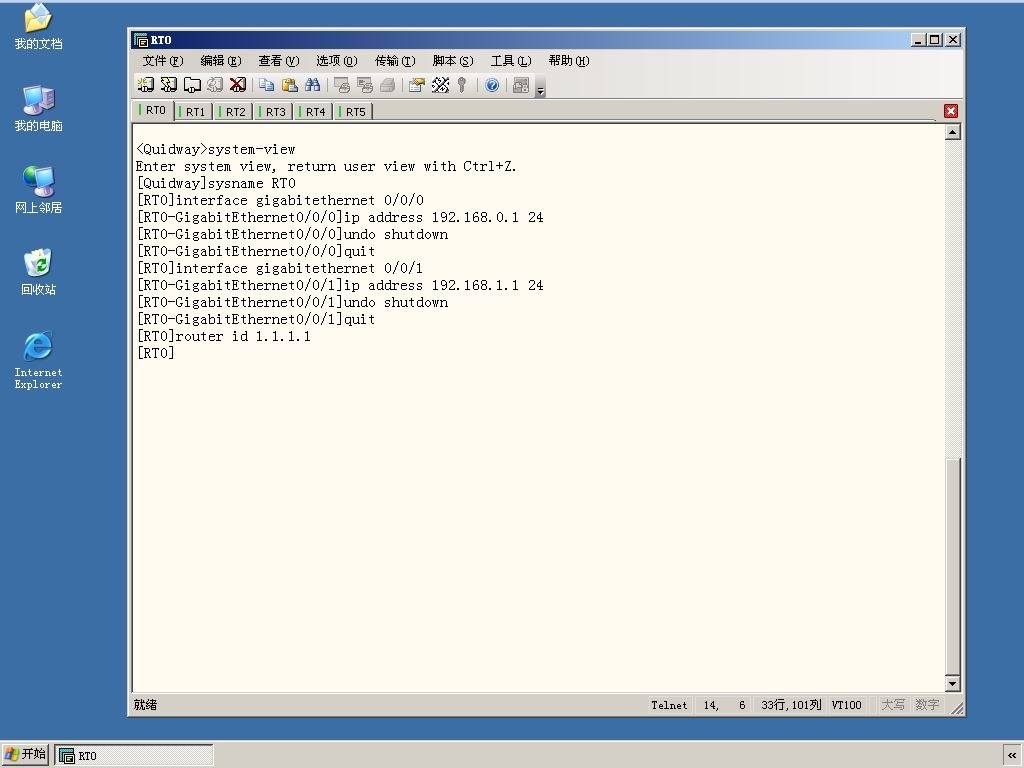Open the 文件(F) menu

(x=163, y=61)
